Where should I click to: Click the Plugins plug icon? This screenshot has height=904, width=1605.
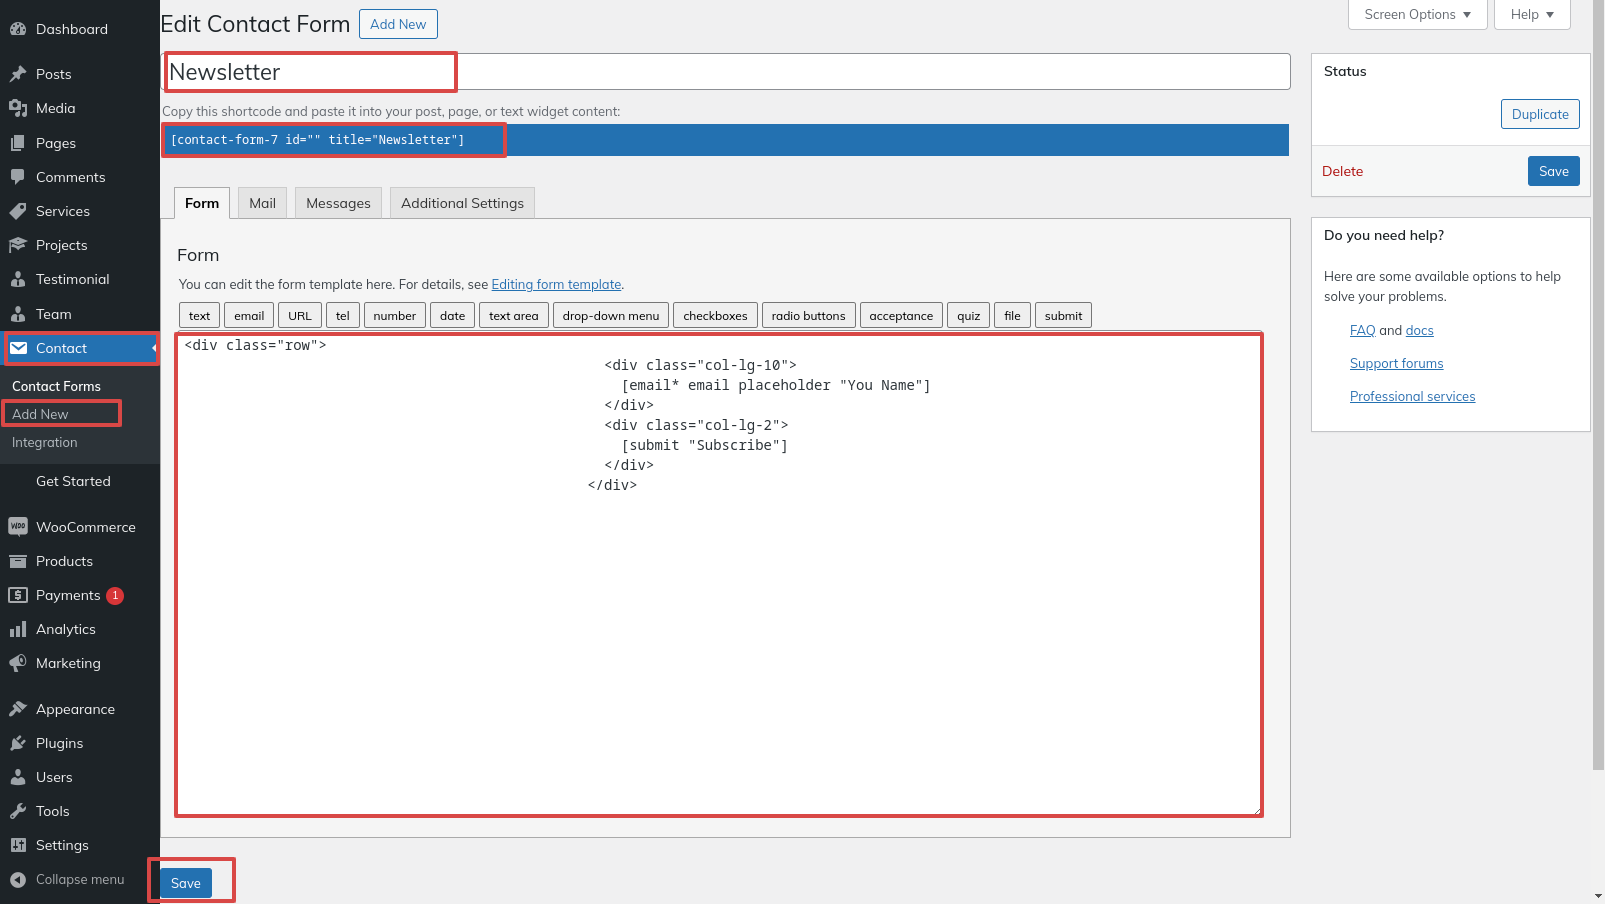pyautogui.click(x=18, y=743)
